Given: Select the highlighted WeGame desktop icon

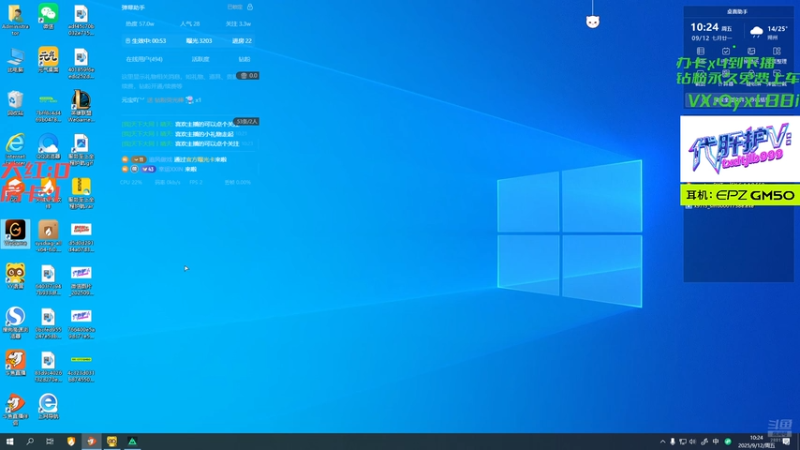Looking at the screenshot, I should coord(15,233).
